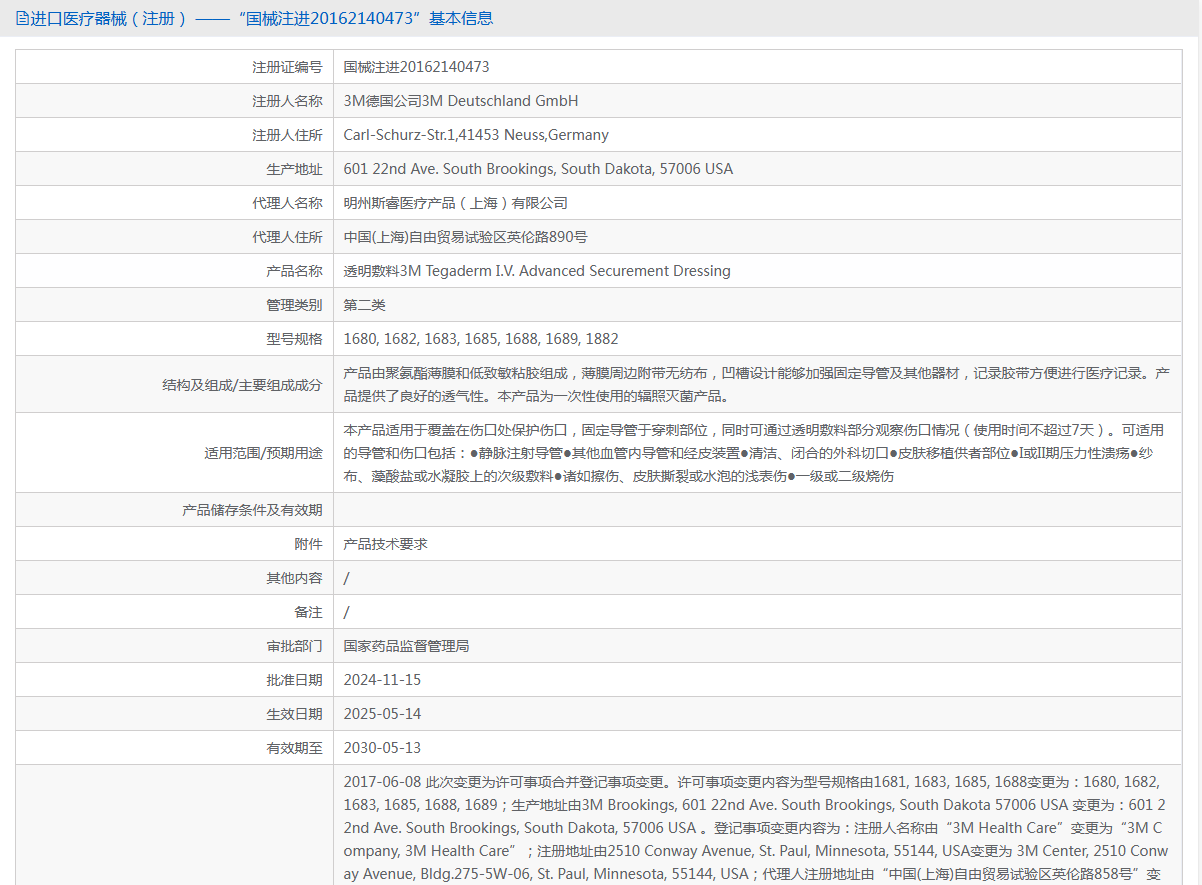The height and width of the screenshot is (885, 1202).
Task: Select the registration number value 国械注进20162140473
Action: [x=416, y=67]
